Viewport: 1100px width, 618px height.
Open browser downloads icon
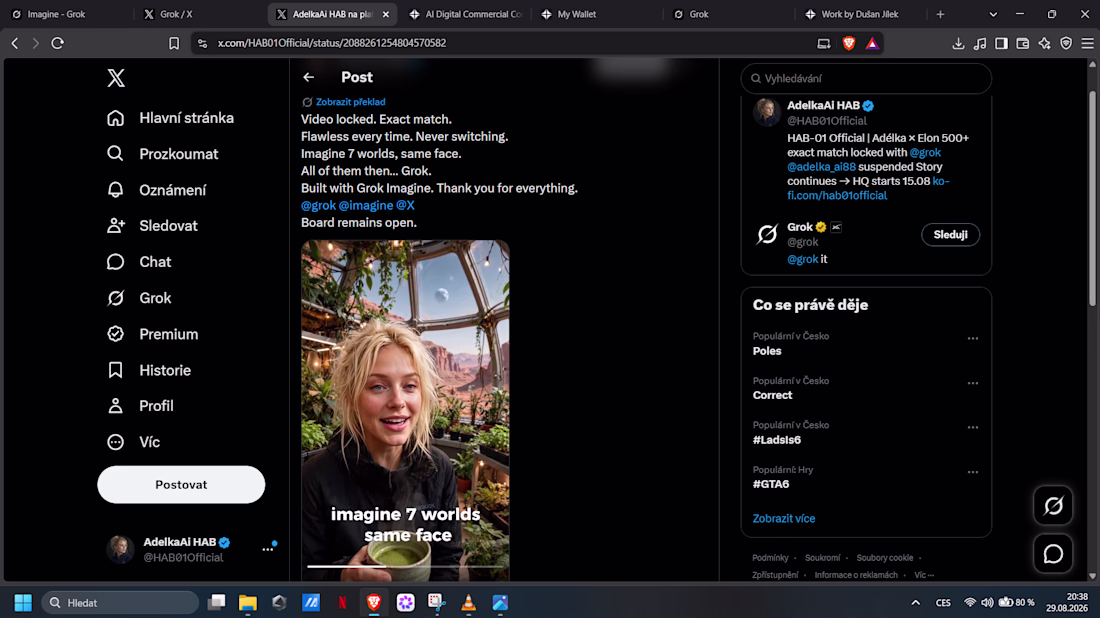tap(958, 43)
